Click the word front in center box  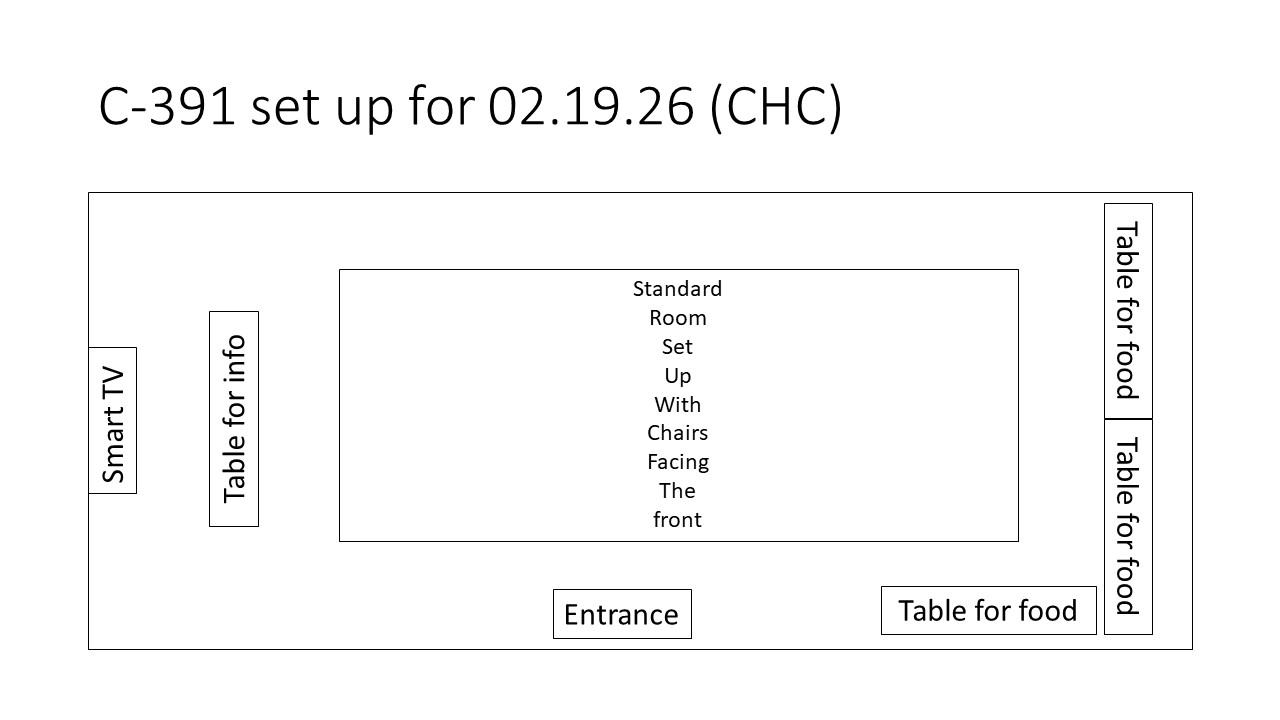(677, 520)
